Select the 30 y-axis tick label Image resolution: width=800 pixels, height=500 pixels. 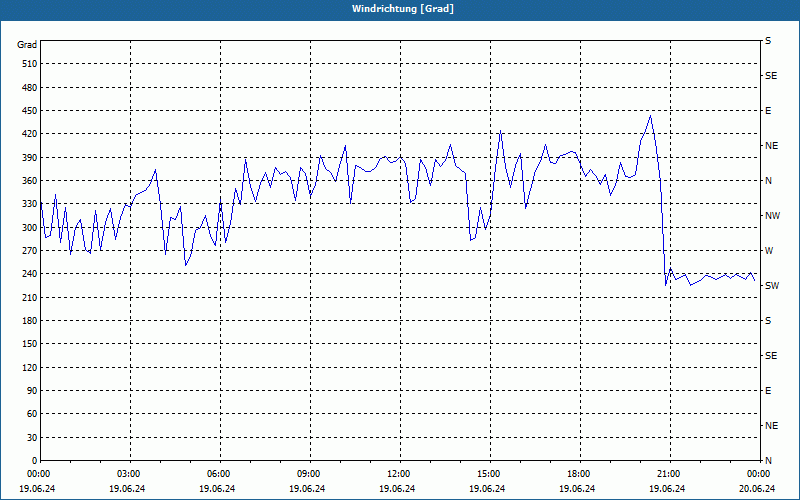[32, 438]
